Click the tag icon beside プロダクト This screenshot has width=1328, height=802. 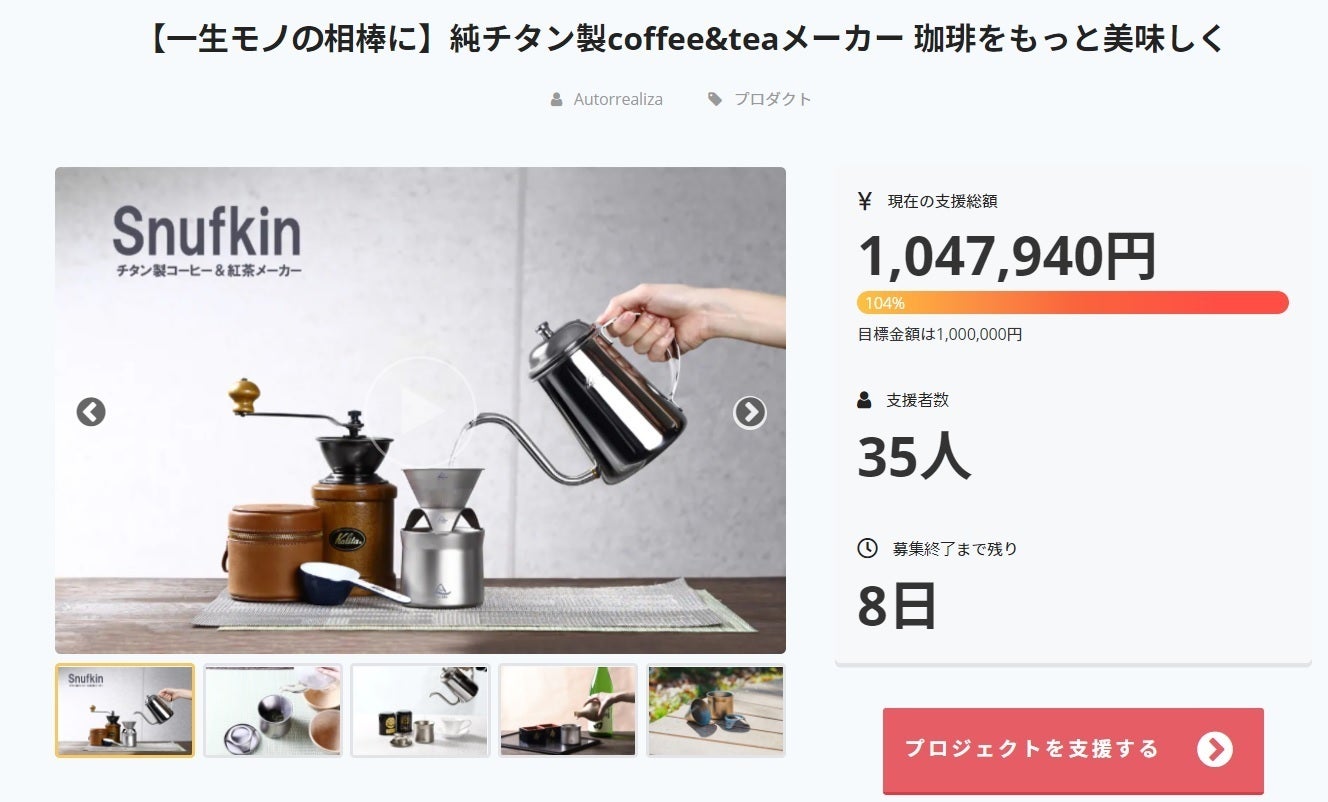coord(715,99)
